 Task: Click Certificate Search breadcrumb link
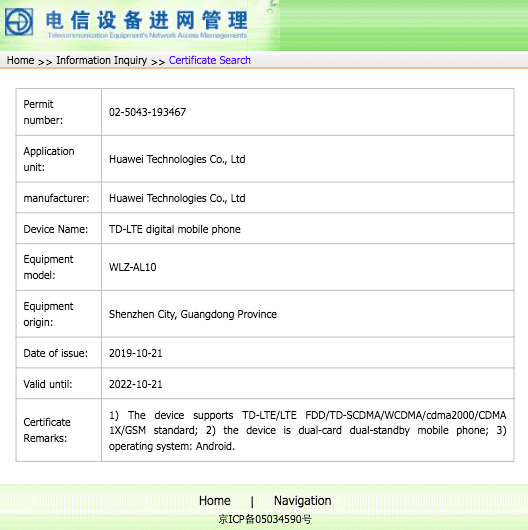tap(210, 60)
